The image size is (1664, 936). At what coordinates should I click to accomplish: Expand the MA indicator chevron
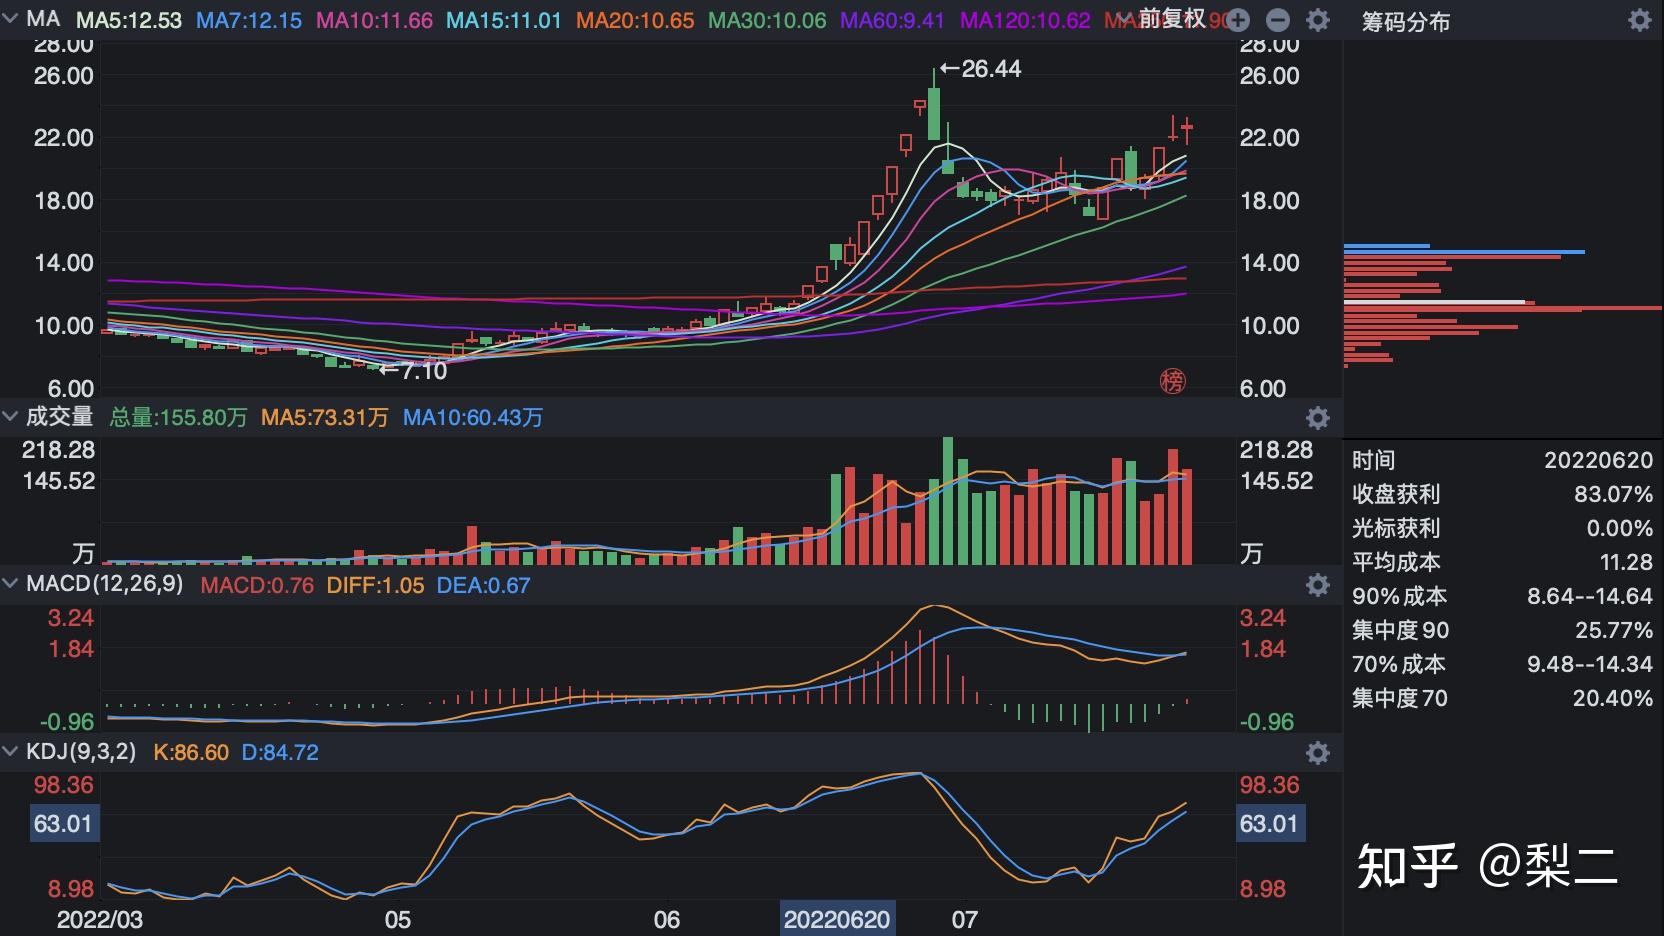(x=11, y=19)
